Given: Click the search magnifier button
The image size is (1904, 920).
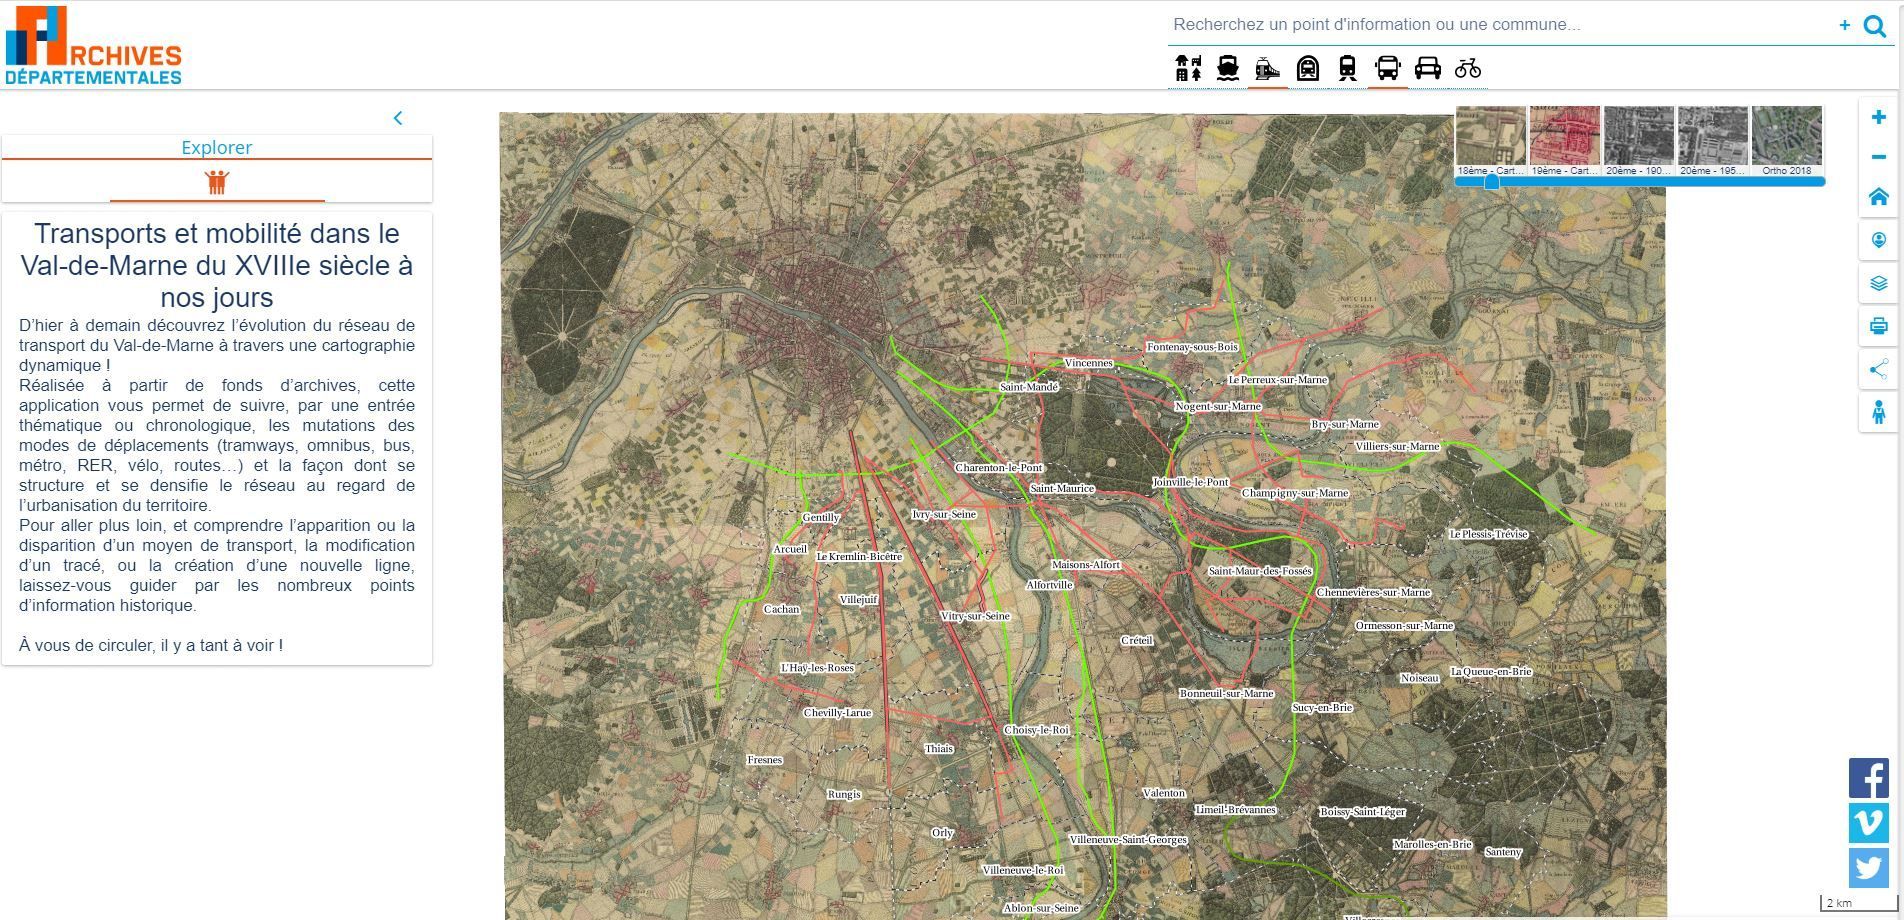Looking at the screenshot, I should click(1875, 26).
